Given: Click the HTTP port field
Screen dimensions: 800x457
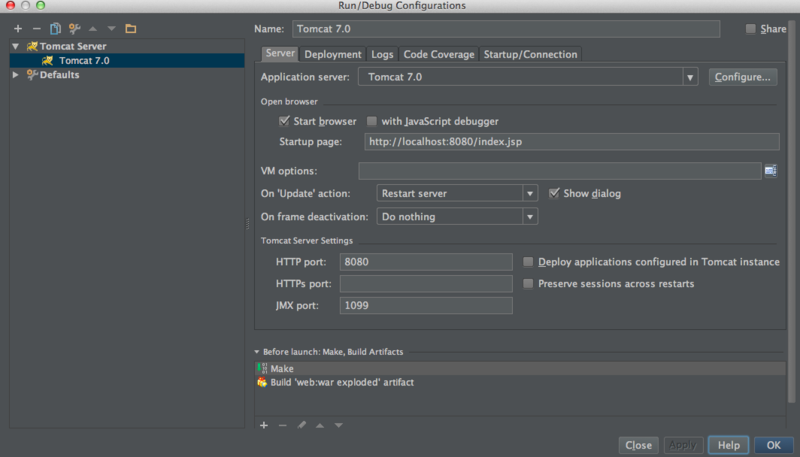Looking at the screenshot, I should tap(426, 262).
